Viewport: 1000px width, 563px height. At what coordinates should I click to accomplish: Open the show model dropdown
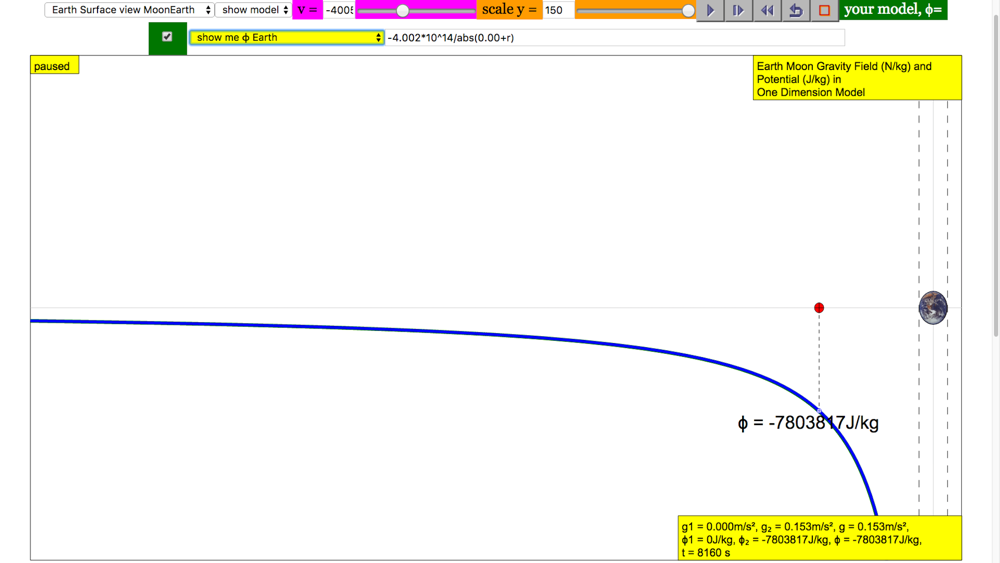coord(253,10)
